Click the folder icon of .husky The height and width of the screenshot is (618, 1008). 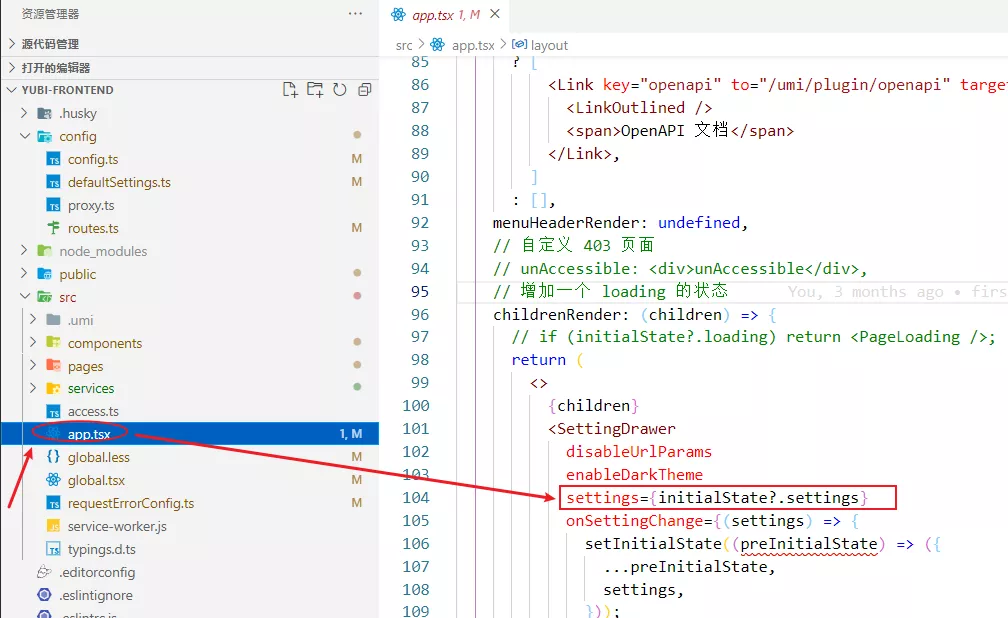(44, 114)
